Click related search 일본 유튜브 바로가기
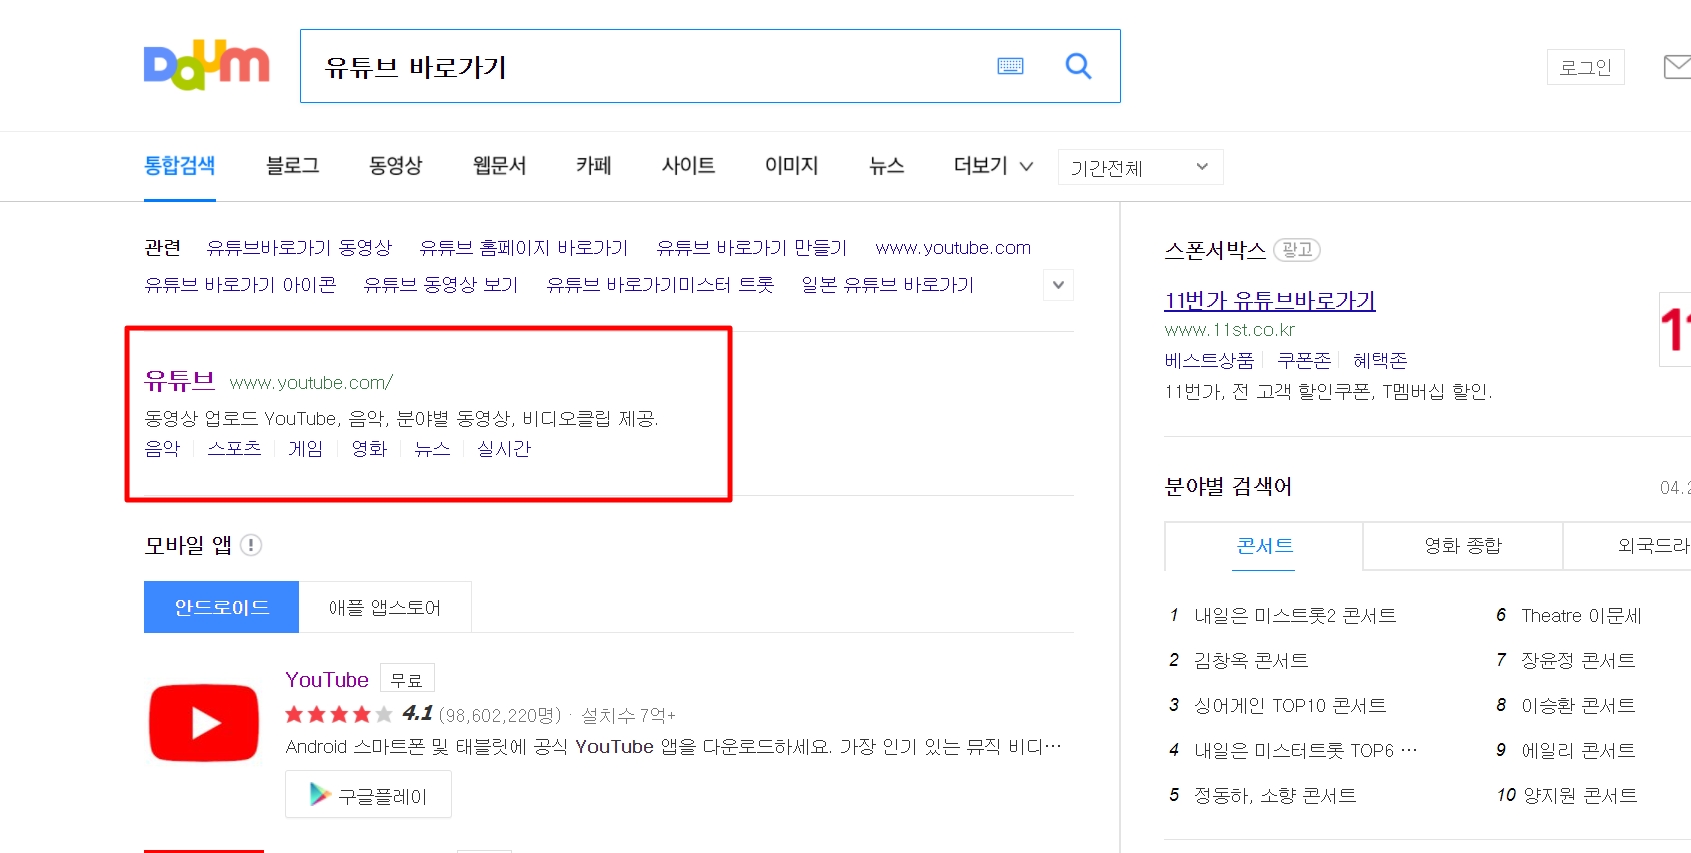 pos(887,285)
